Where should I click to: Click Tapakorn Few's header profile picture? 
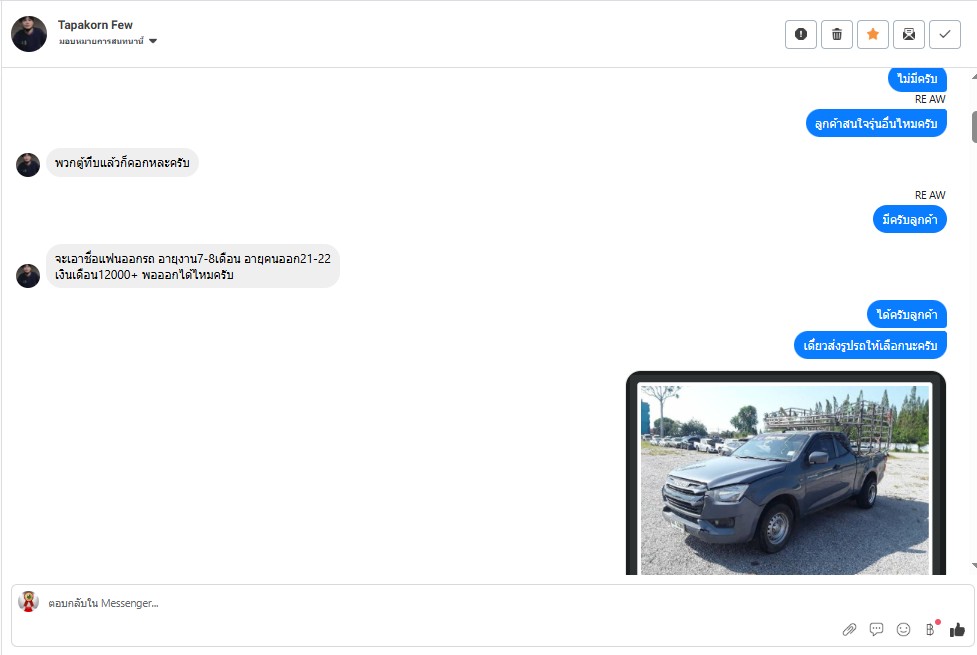point(29,34)
